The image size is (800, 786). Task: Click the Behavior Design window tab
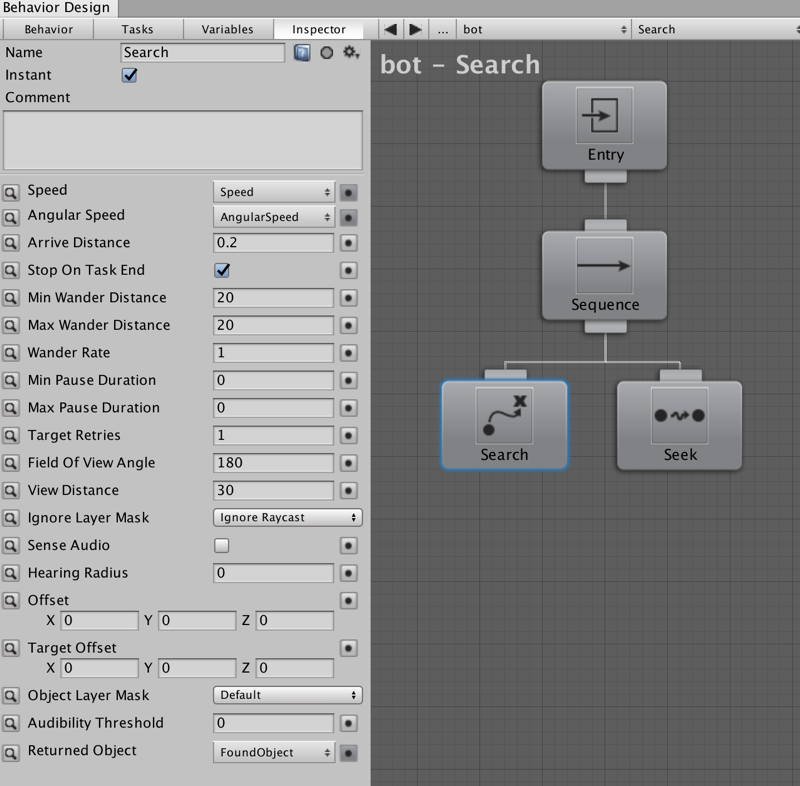click(57, 8)
